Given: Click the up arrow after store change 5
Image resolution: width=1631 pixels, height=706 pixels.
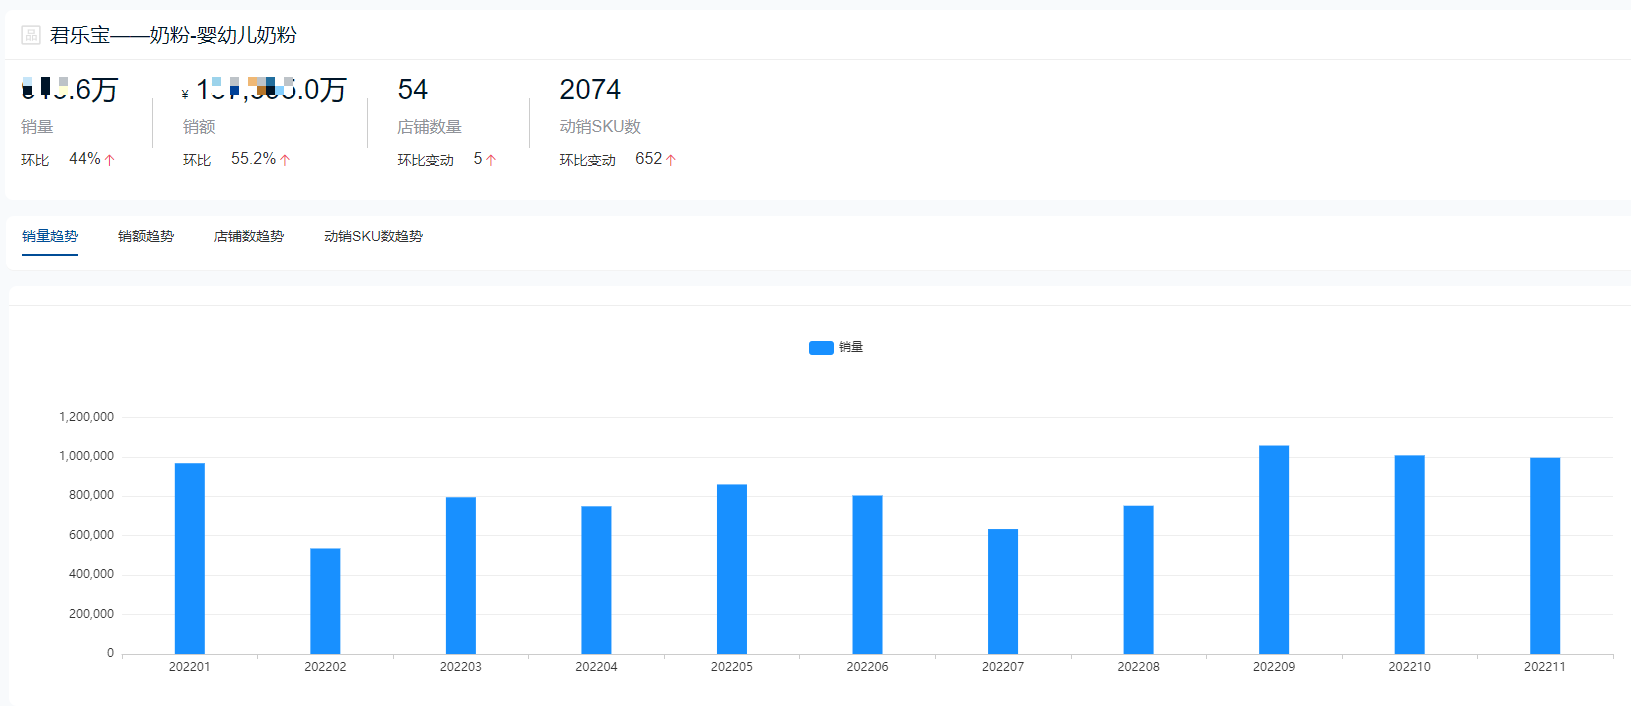Looking at the screenshot, I should pyautogui.click(x=491, y=160).
